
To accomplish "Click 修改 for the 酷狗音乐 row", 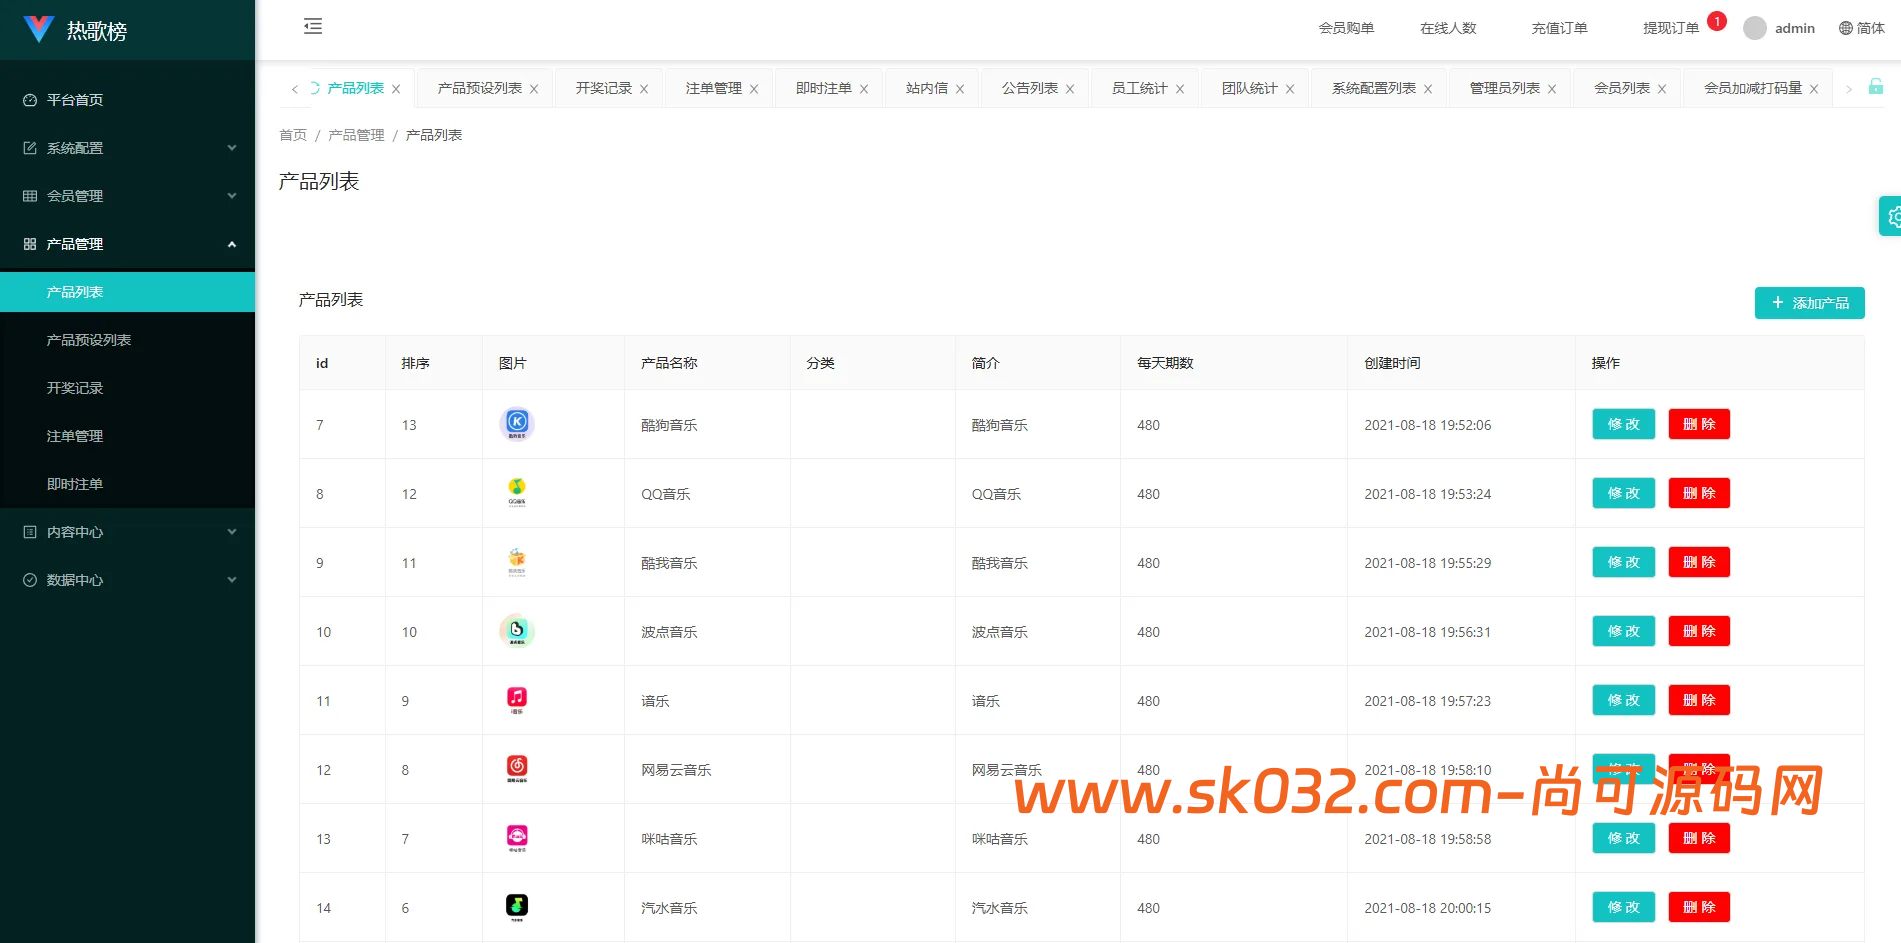I will (x=1624, y=424).
